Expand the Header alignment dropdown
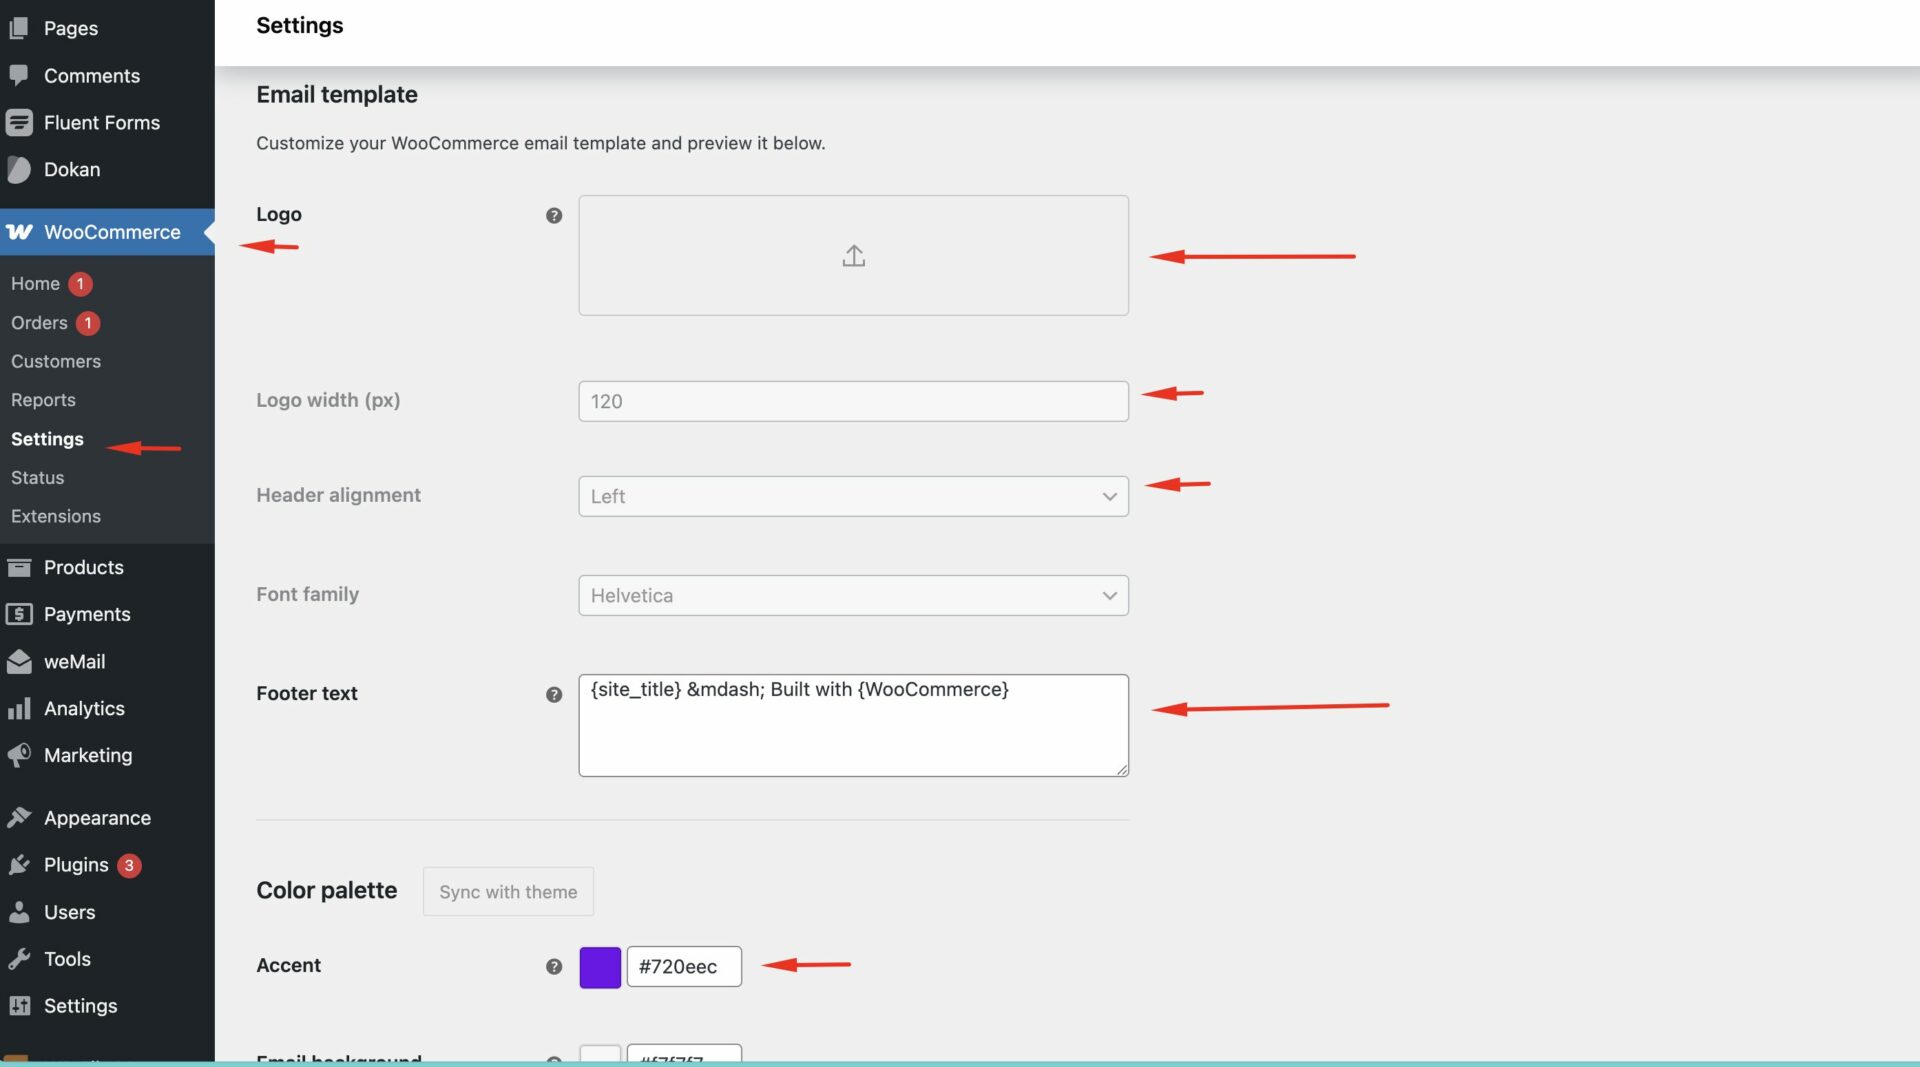The height and width of the screenshot is (1067, 1920). coord(853,497)
